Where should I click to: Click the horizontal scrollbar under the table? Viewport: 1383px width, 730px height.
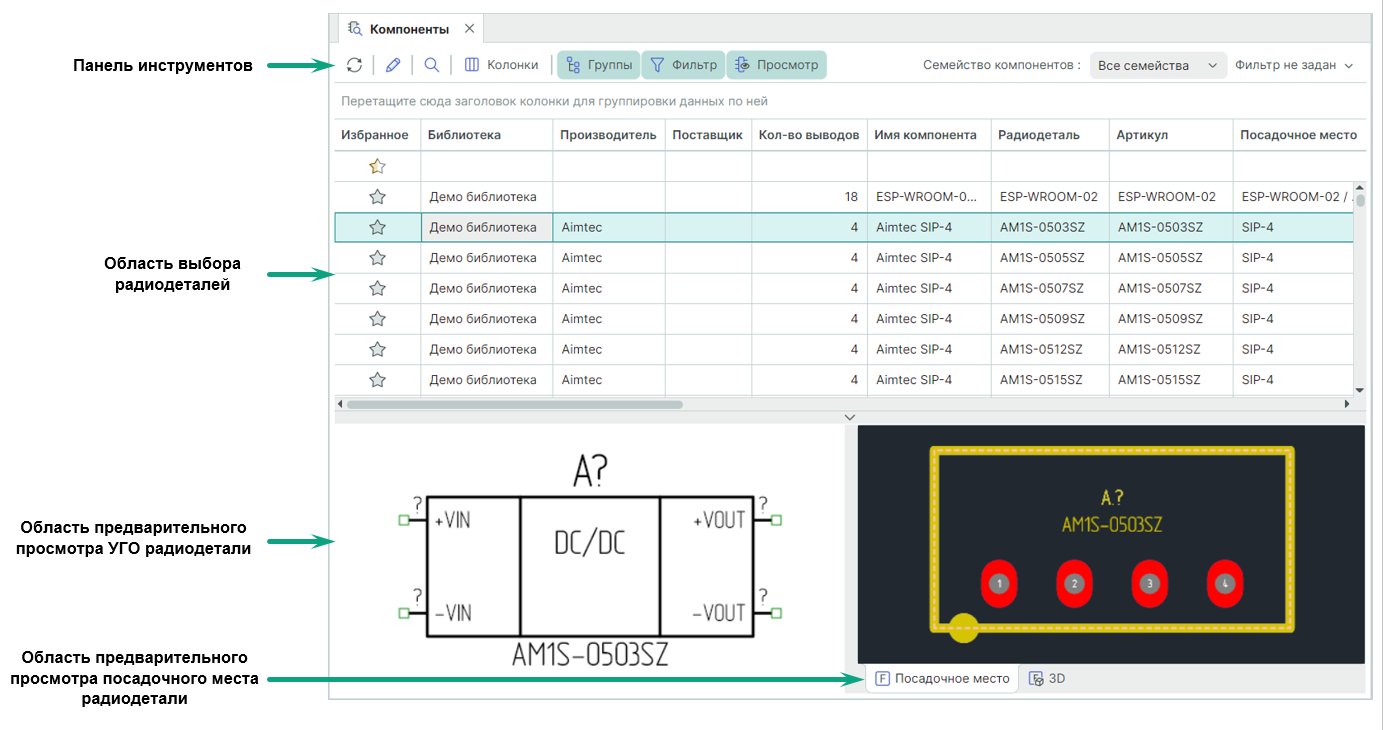[514, 405]
